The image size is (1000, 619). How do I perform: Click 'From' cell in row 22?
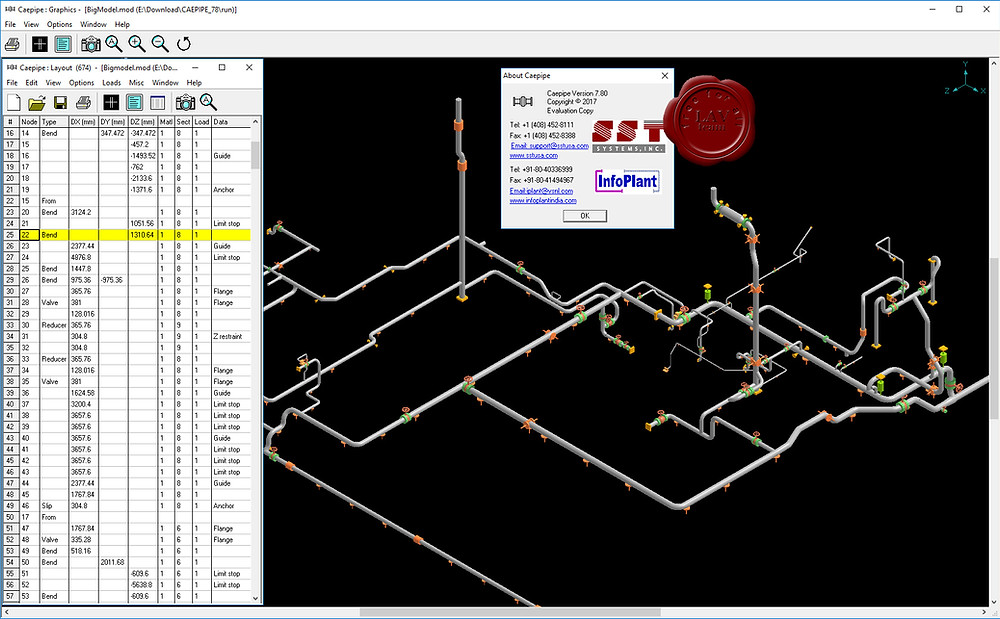click(x=54, y=201)
